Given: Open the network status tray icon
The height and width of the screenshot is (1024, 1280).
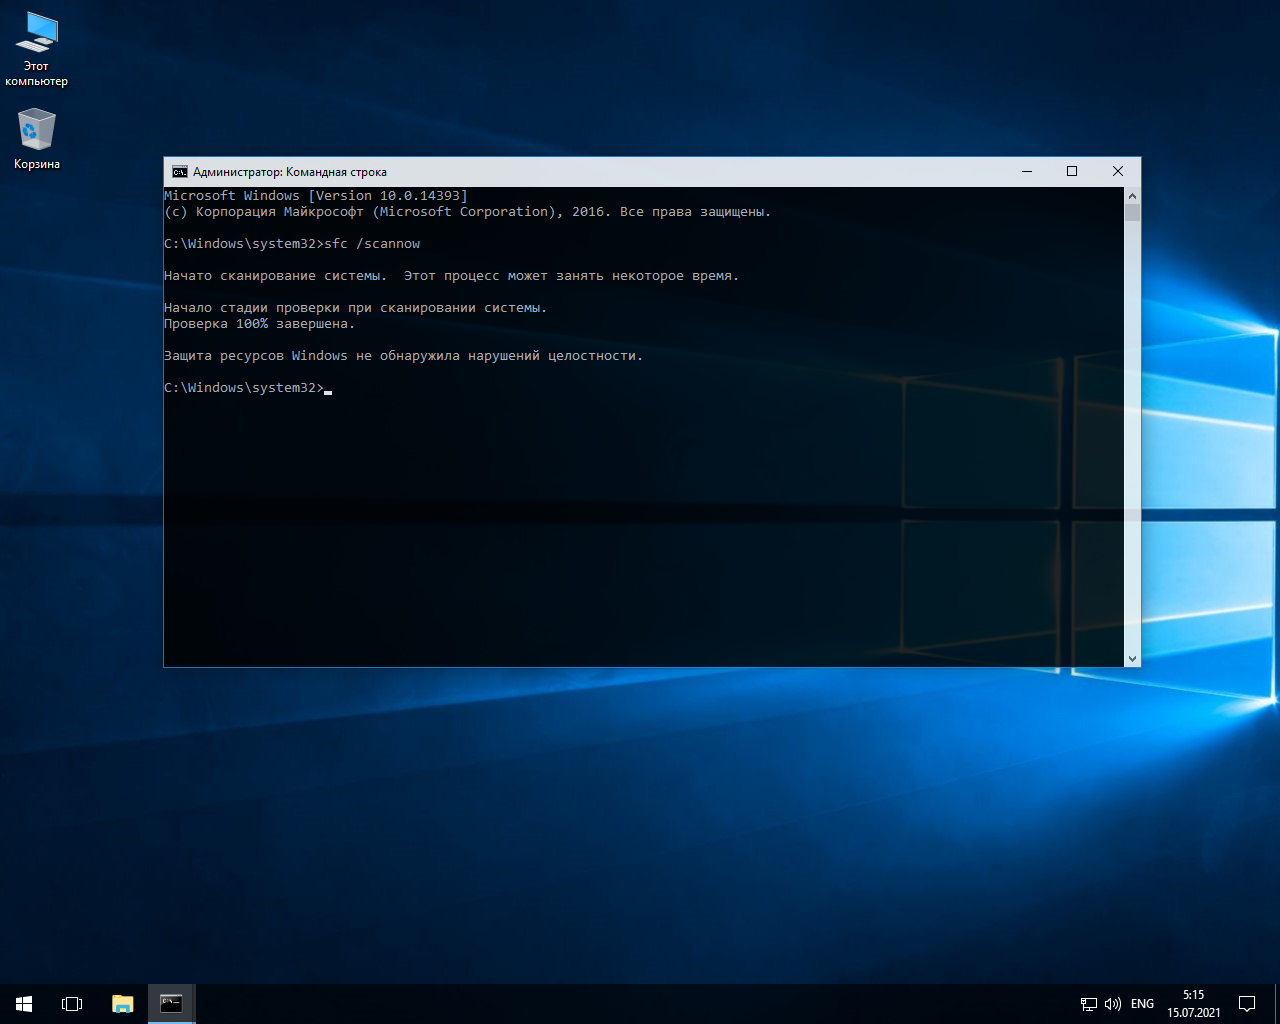Looking at the screenshot, I should pyautogui.click(x=1089, y=1004).
